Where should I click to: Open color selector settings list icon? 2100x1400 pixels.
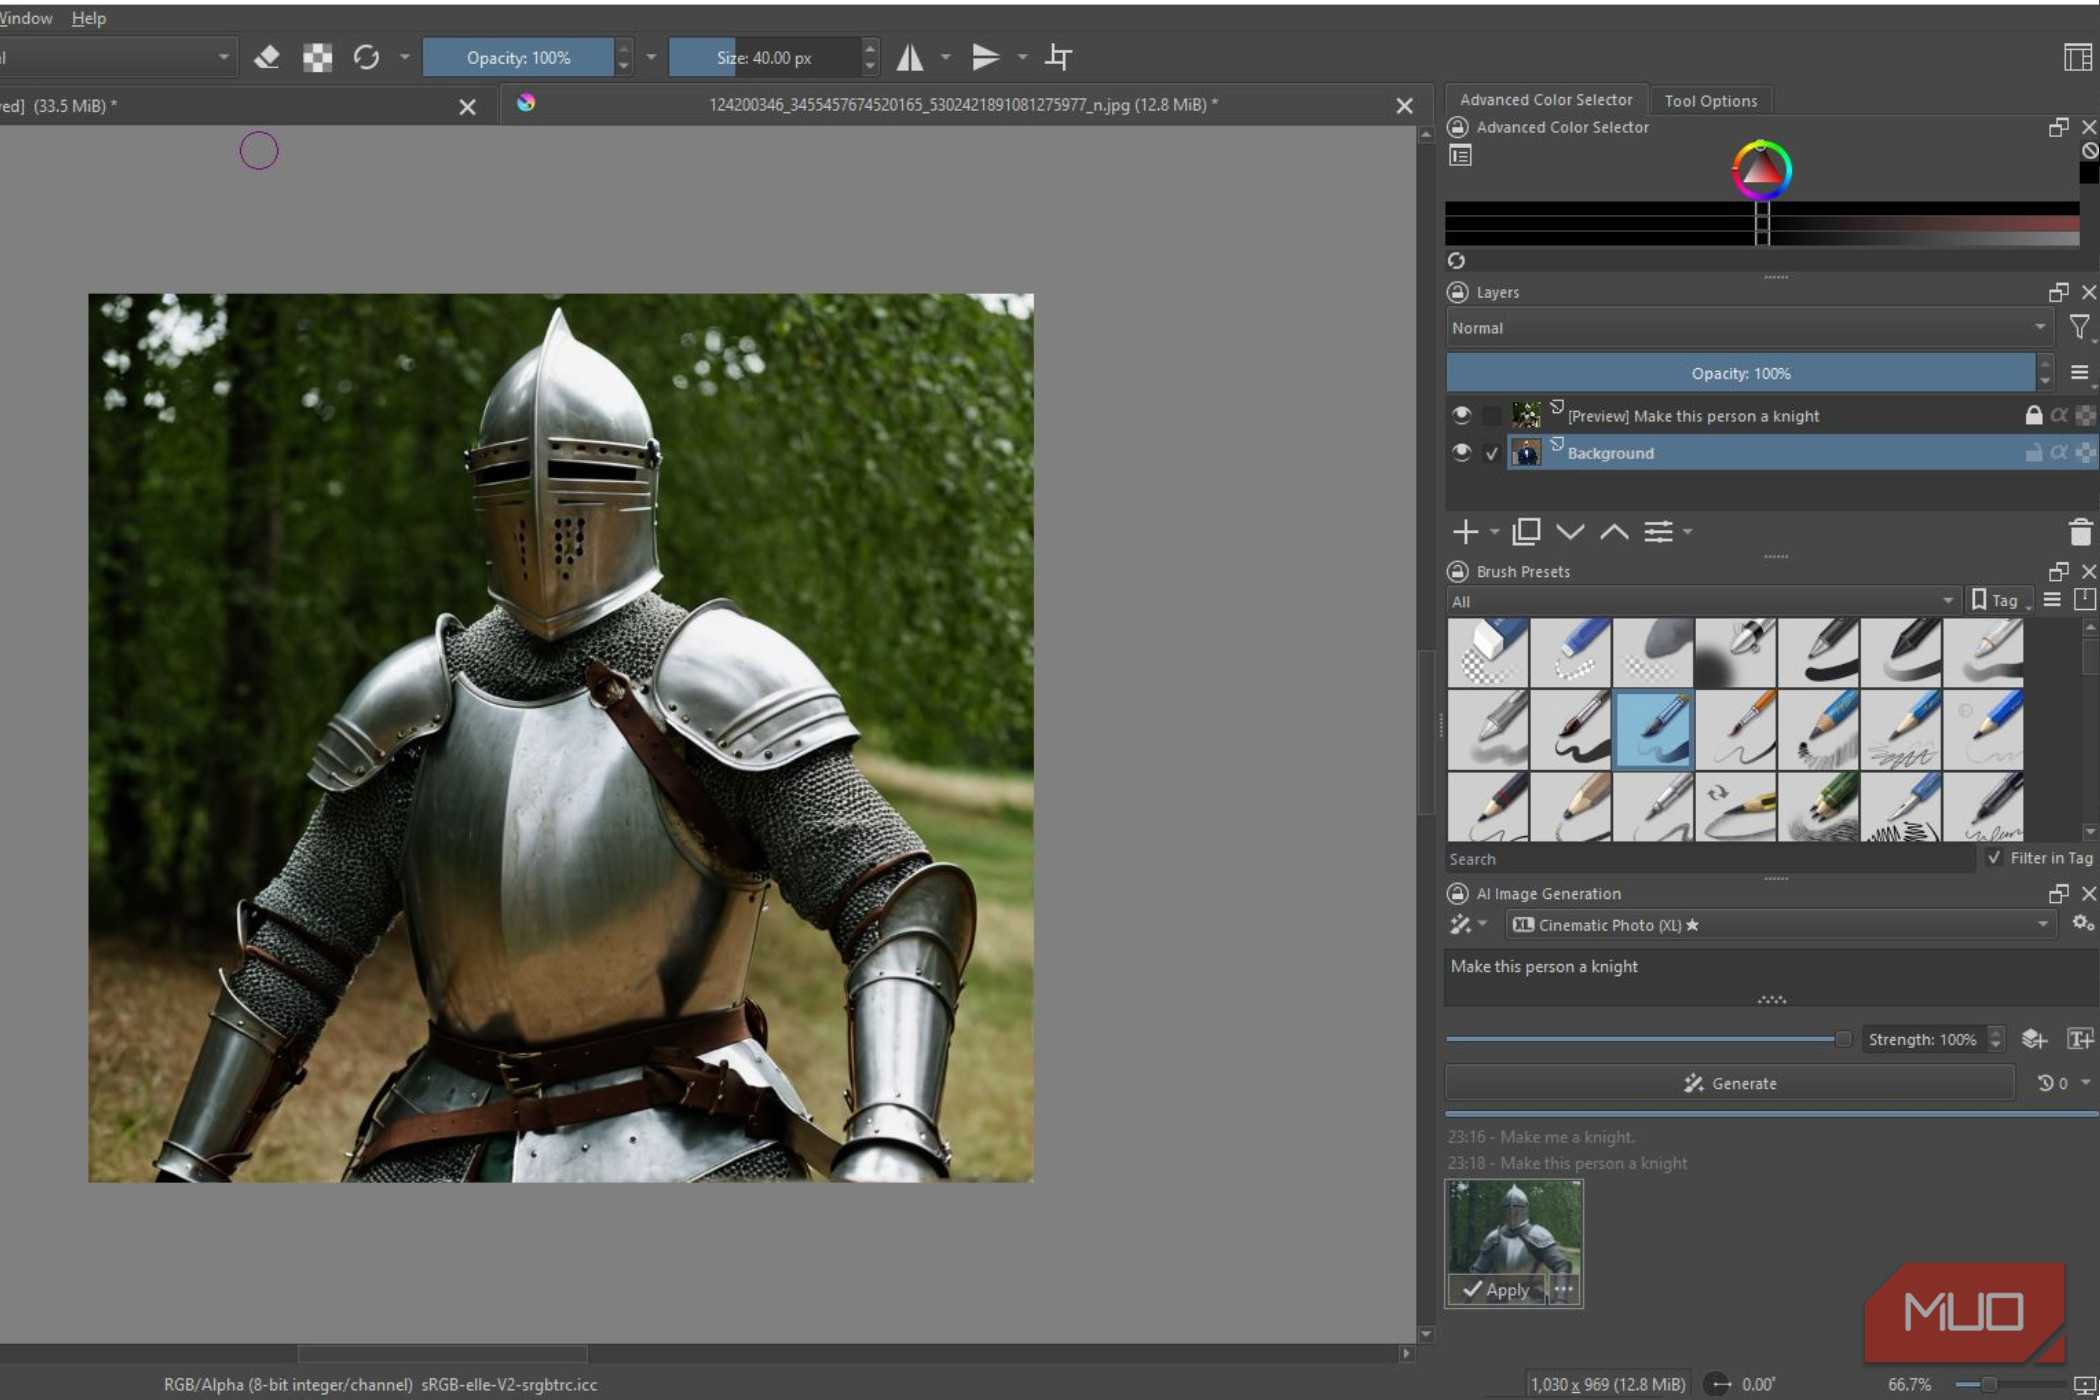point(1460,156)
